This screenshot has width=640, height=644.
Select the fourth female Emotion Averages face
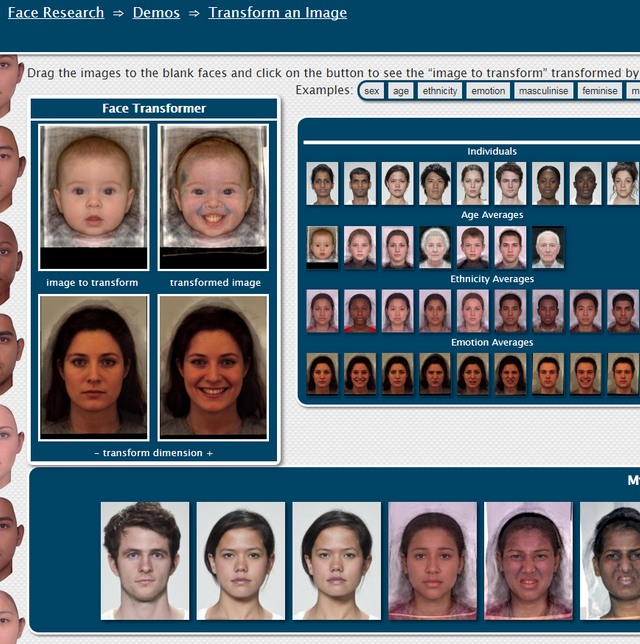pyautogui.click(x=435, y=374)
